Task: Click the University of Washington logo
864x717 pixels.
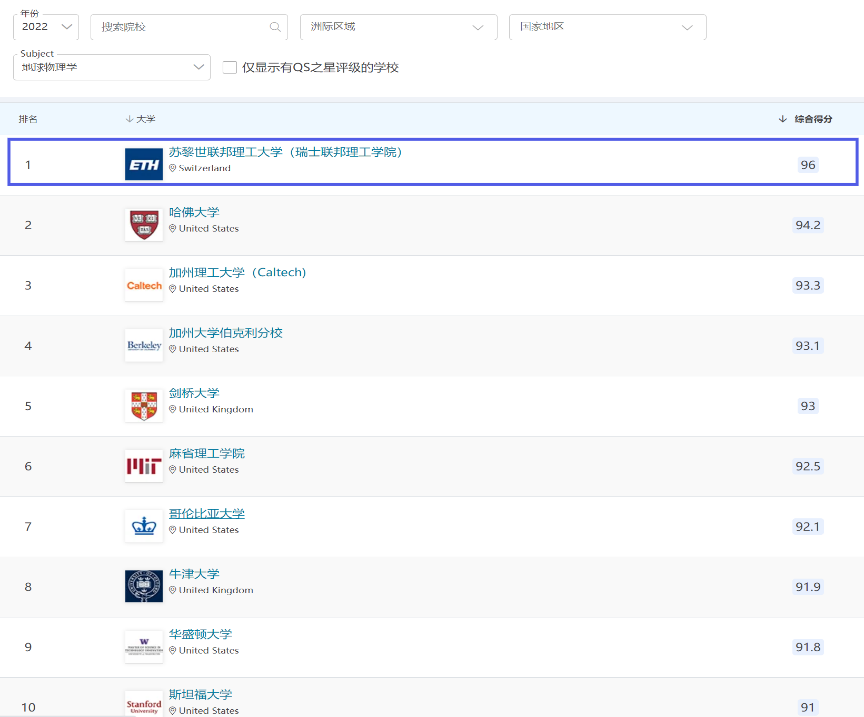Action: pyautogui.click(x=144, y=647)
